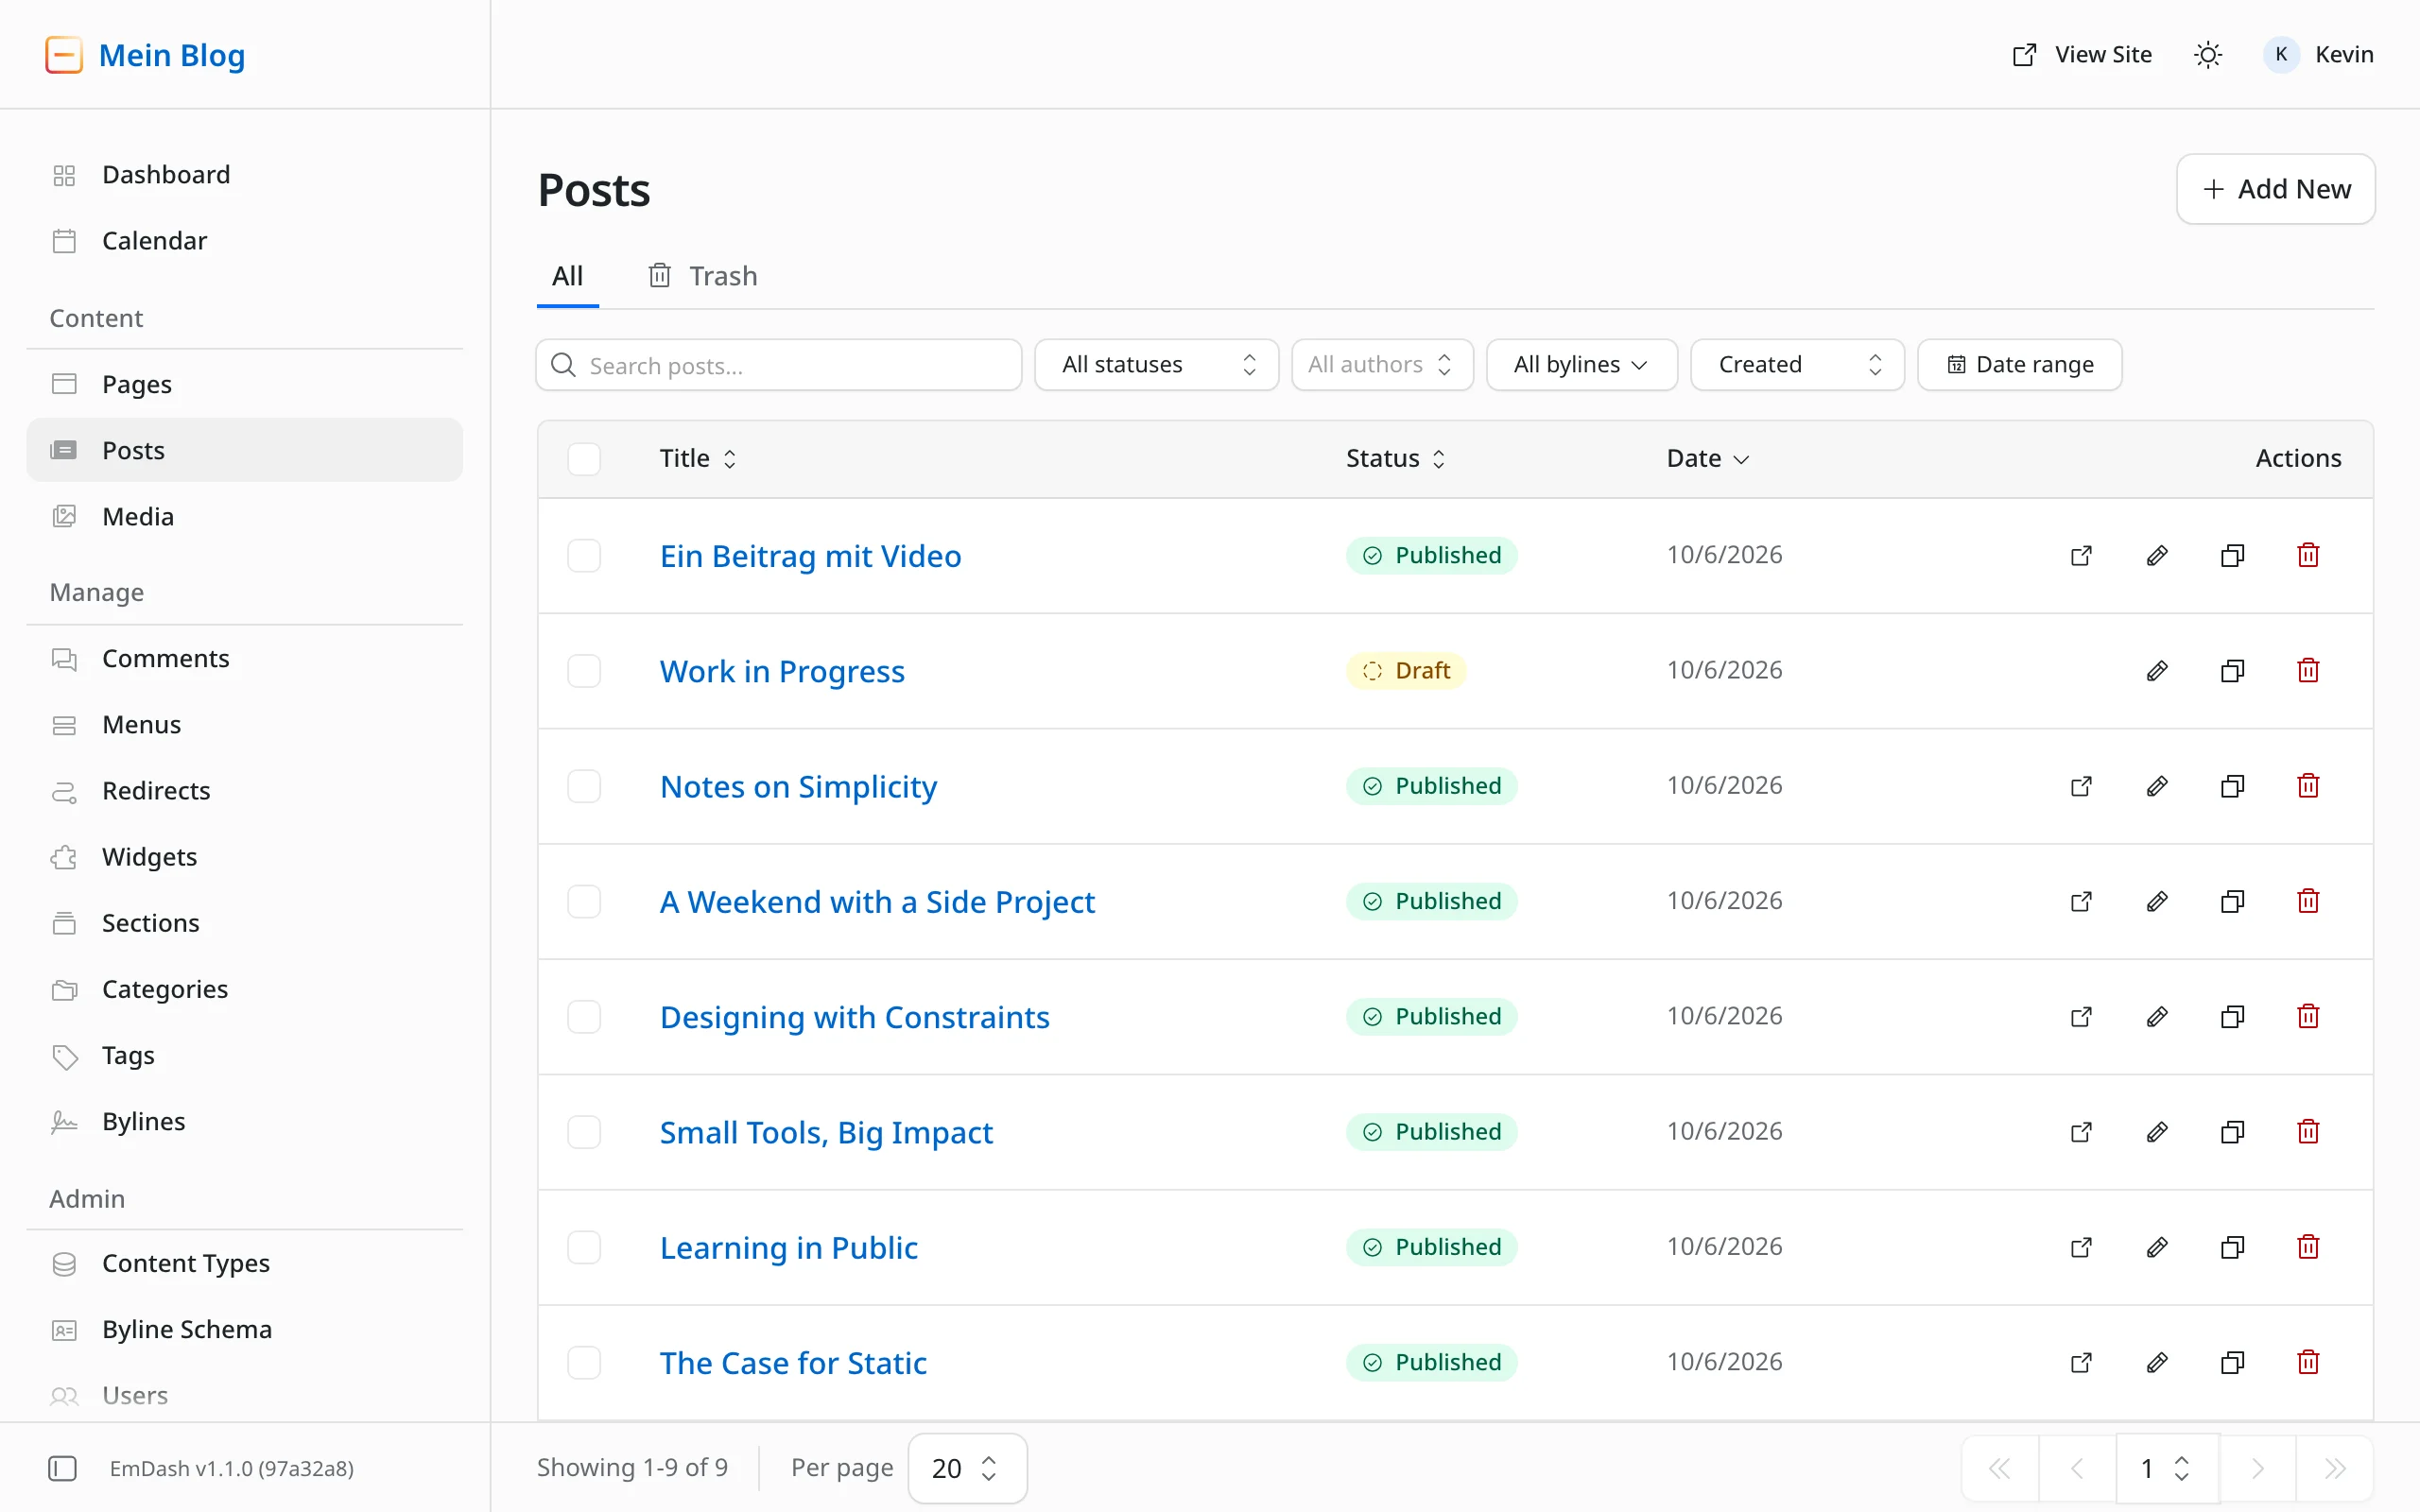Screen dimensions: 2420x1512
Task: Select all posts header checkbox
Action: [584, 459]
